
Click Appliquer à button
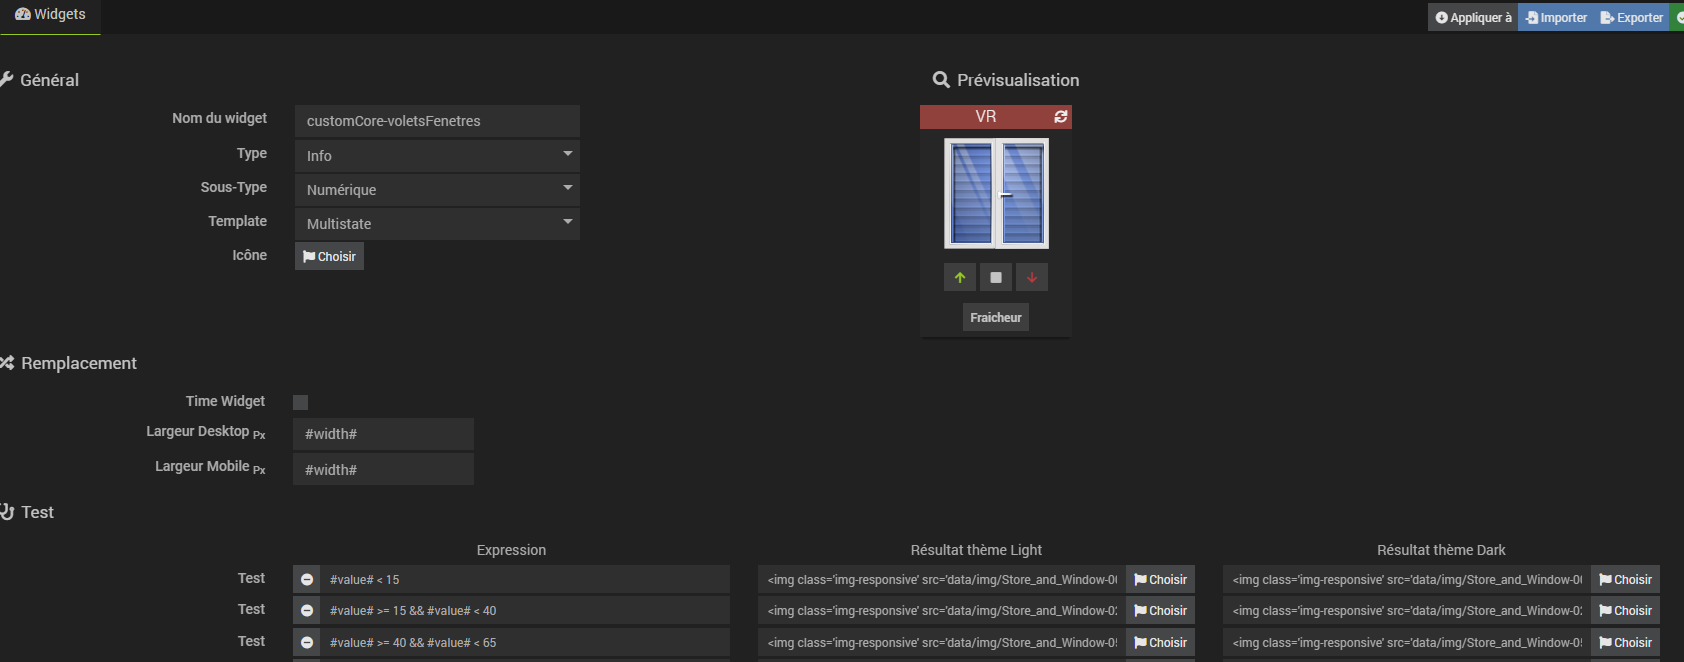(x=1473, y=17)
